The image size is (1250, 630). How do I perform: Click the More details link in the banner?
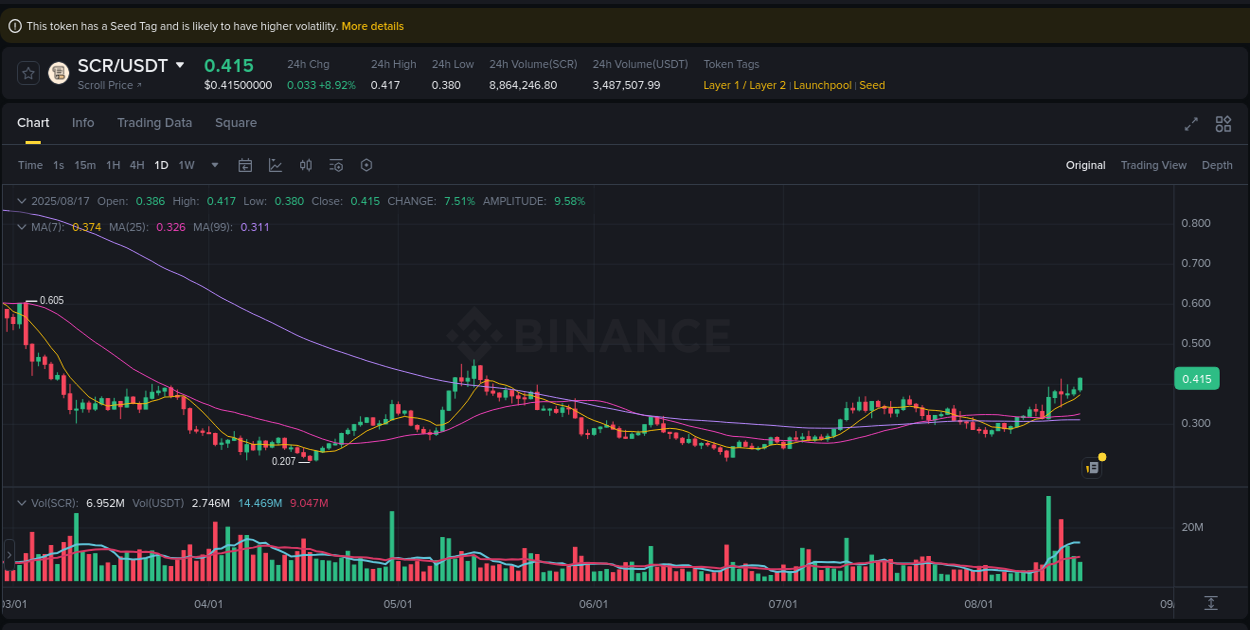pos(372,25)
